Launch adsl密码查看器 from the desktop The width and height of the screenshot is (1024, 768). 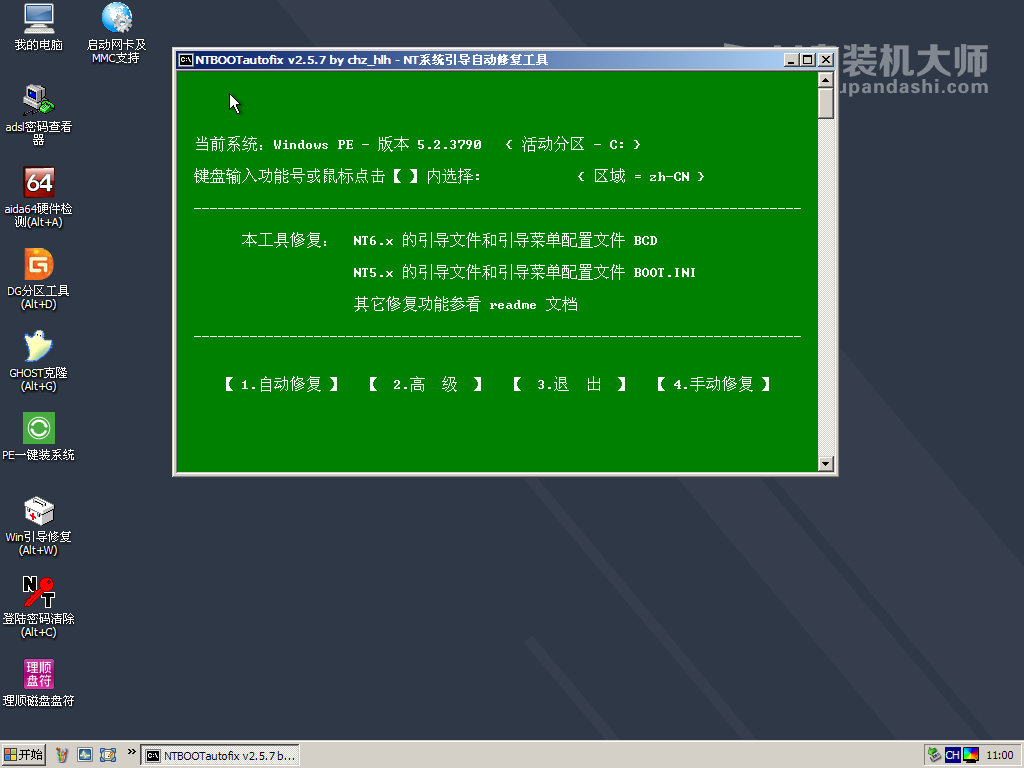pyautogui.click(x=38, y=99)
